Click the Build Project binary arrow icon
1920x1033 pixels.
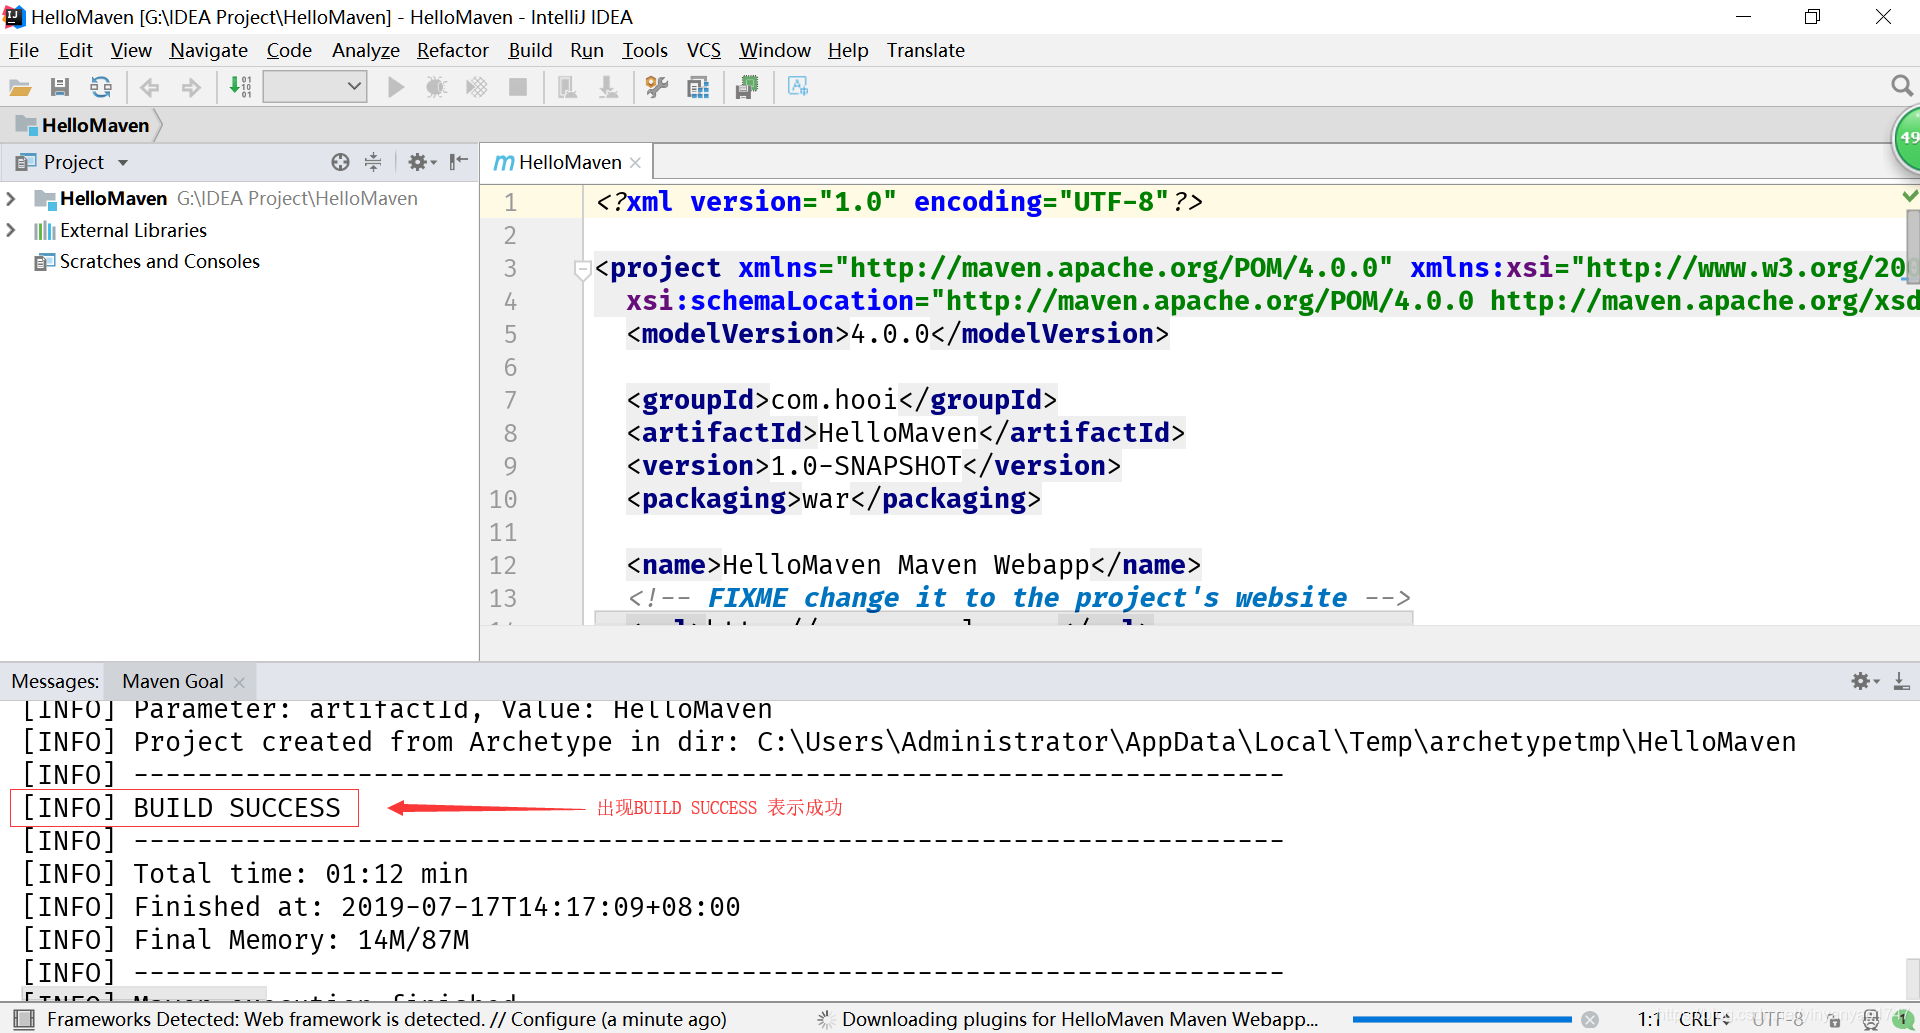(240, 87)
